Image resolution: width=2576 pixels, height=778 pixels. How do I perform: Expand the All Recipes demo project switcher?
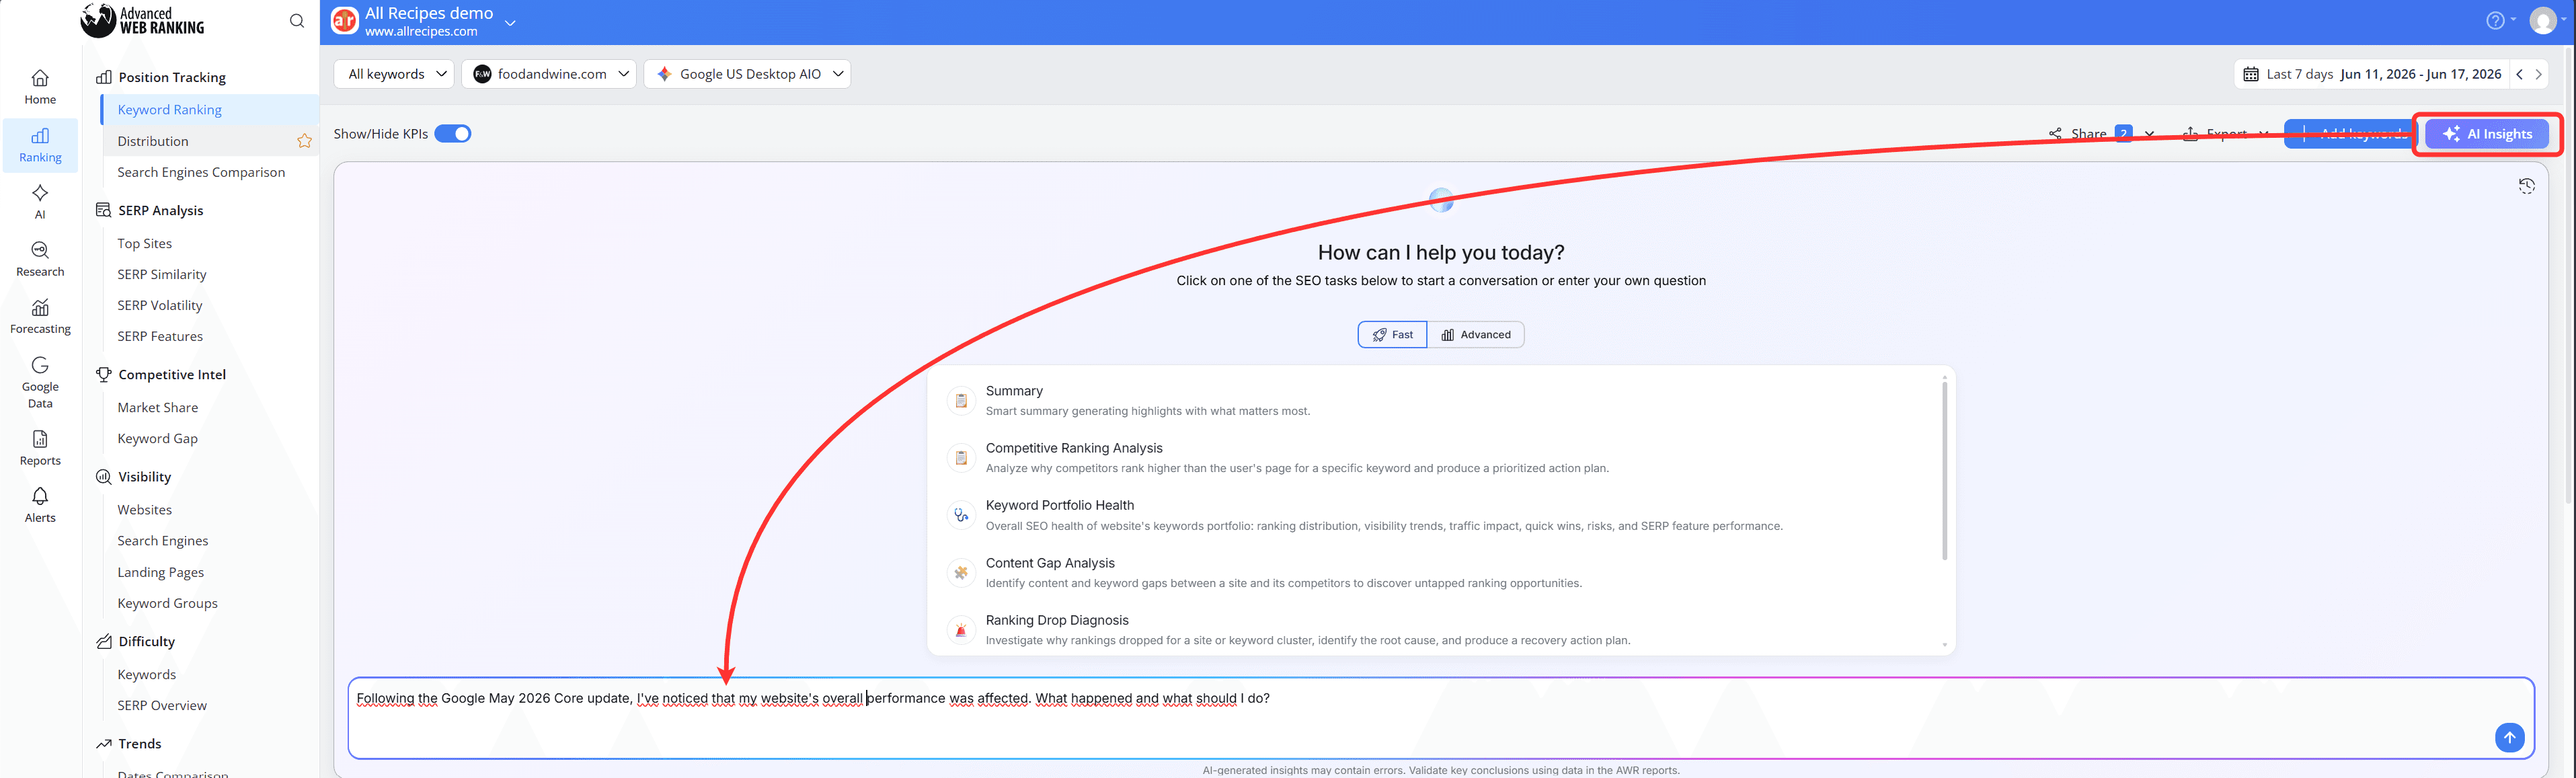(x=510, y=22)
